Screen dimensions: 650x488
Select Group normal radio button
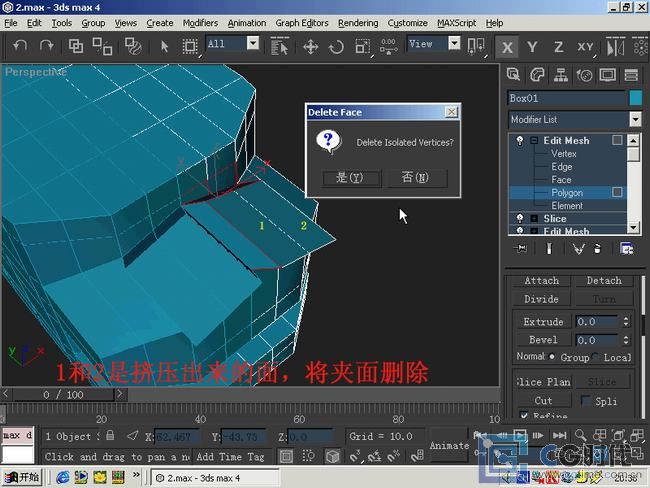tap(552, 356)
